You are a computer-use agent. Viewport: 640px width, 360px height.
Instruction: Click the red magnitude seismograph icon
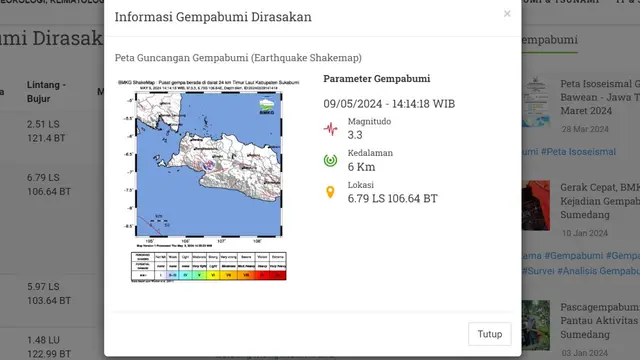click(331, 129)
